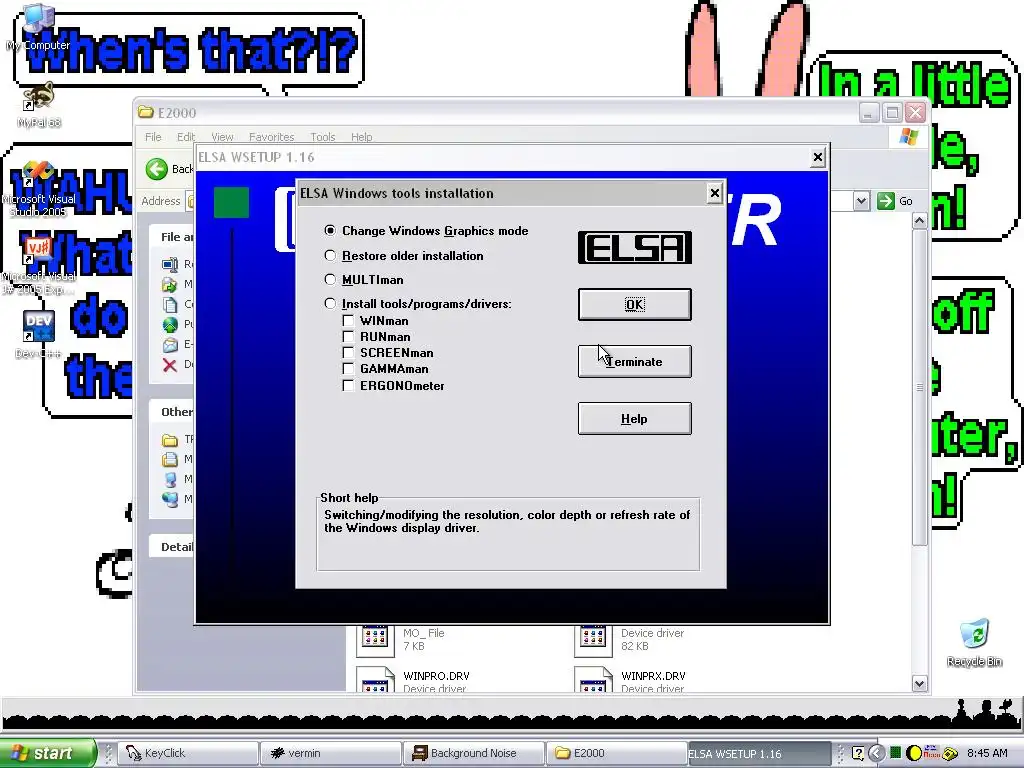Click the question mark tray icon

pos(858,753)
